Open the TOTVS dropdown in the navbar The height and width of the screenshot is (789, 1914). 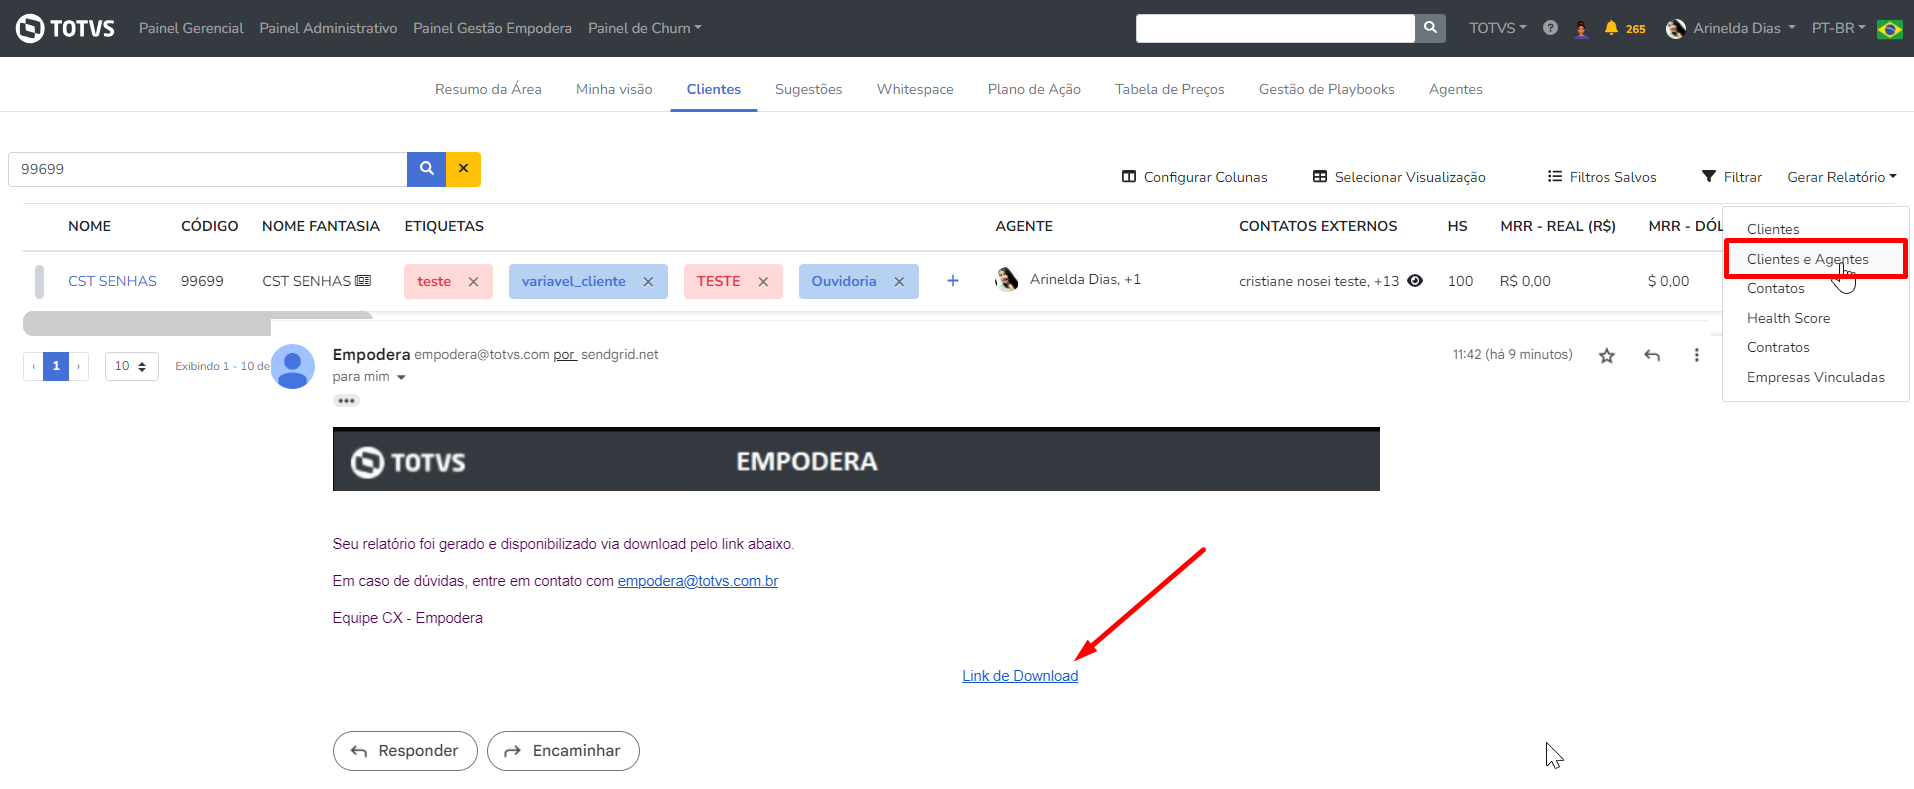[1497, 28]
